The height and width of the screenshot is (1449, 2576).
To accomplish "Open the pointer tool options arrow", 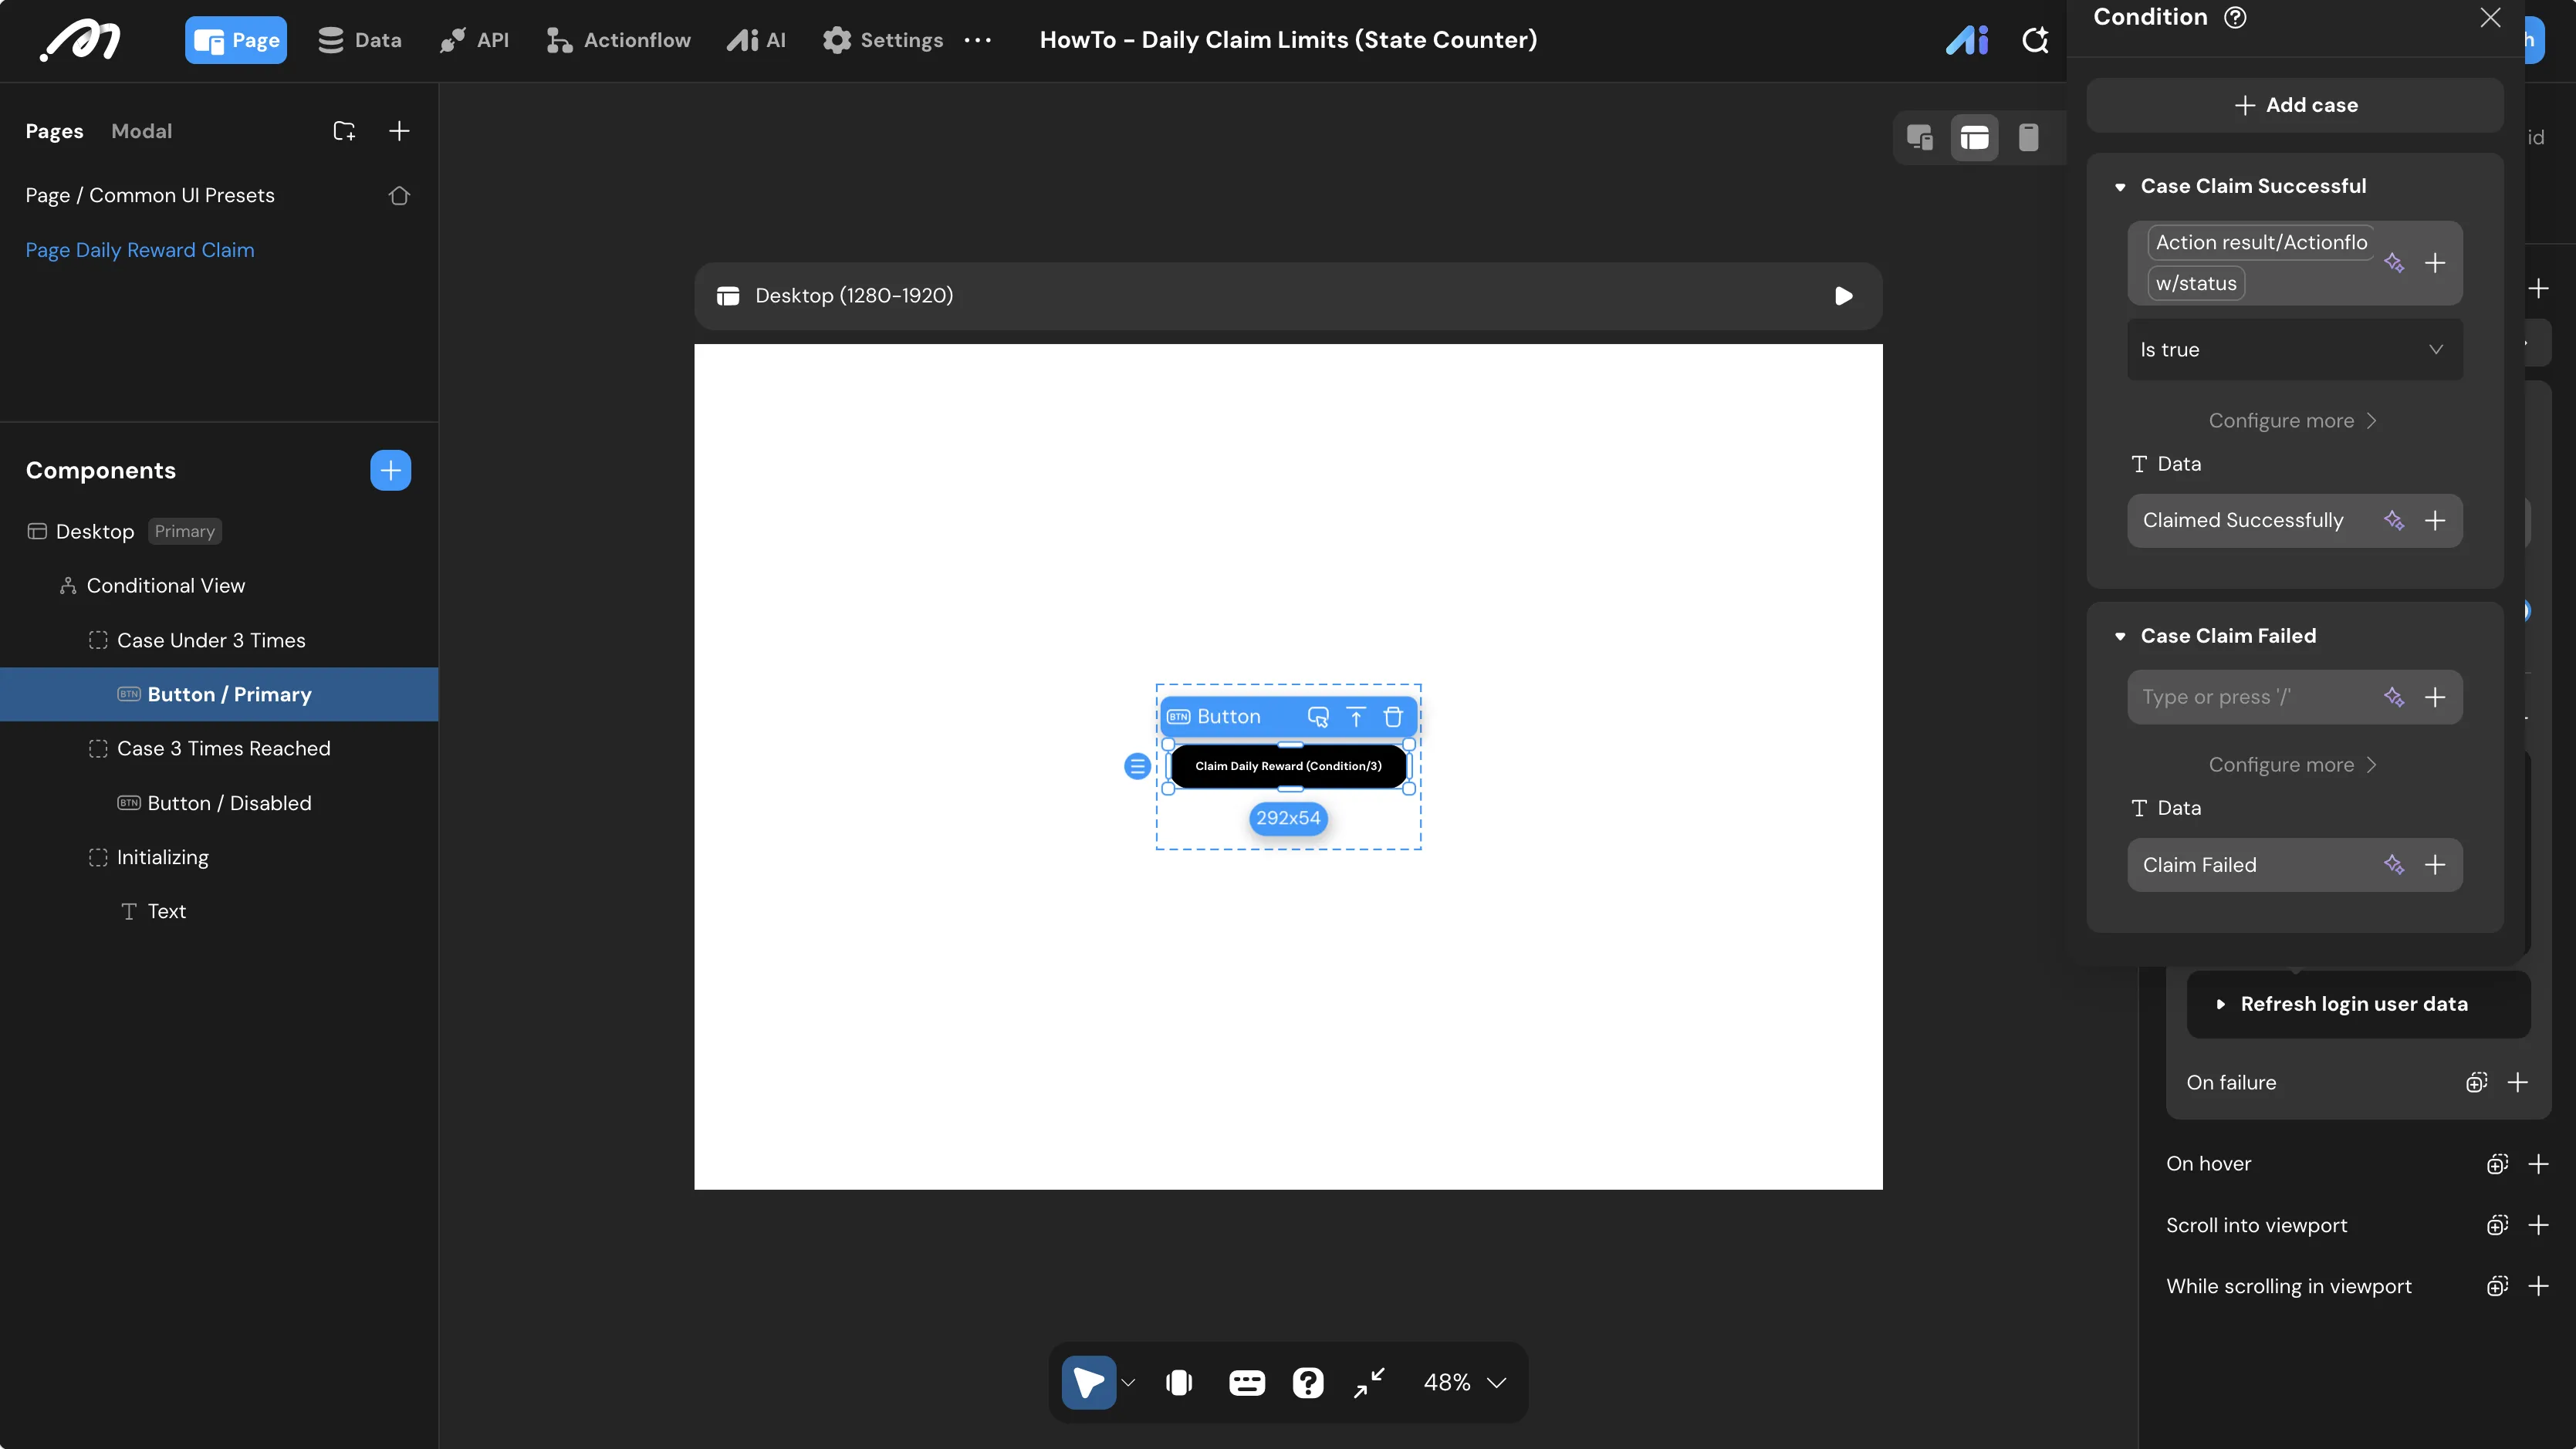I will (x=1128, y=1383).
